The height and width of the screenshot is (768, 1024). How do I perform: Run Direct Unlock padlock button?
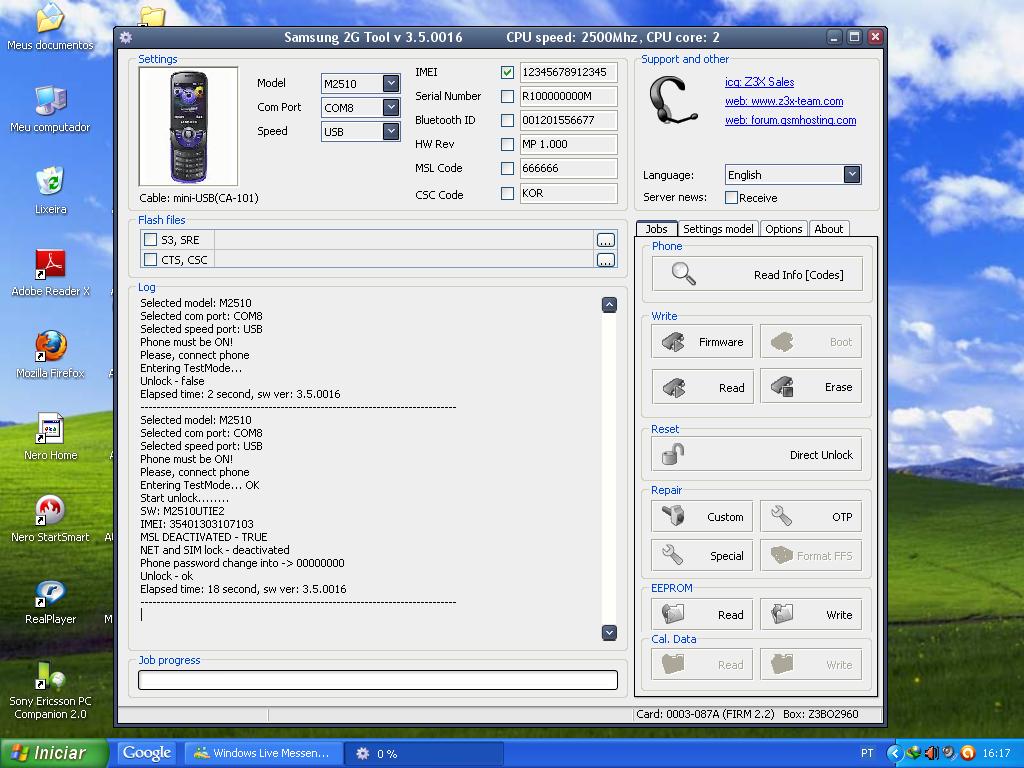(757, 455)
